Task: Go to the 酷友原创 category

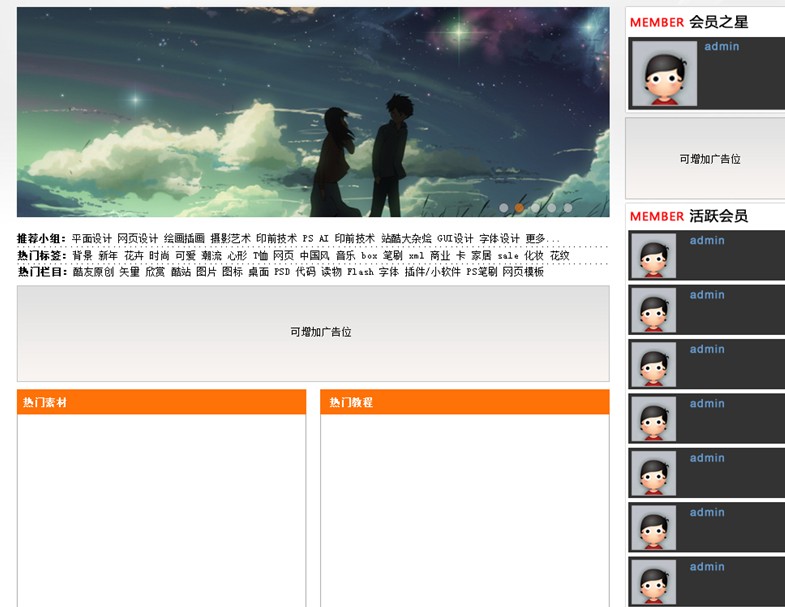Action: pos(93,272)
